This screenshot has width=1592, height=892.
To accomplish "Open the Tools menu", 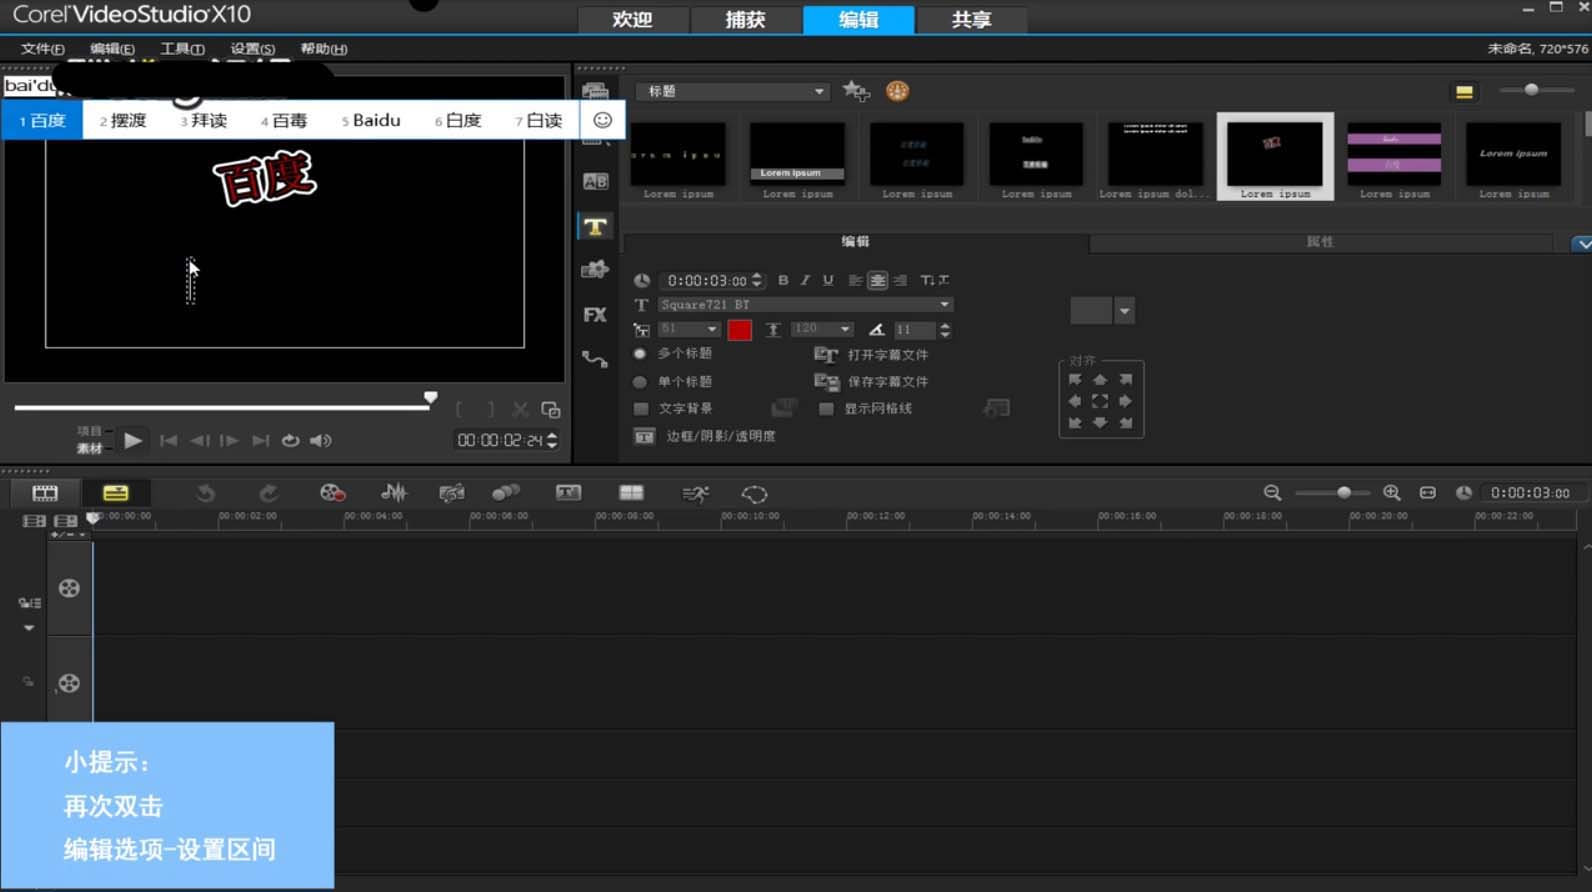I will point(182,48).
